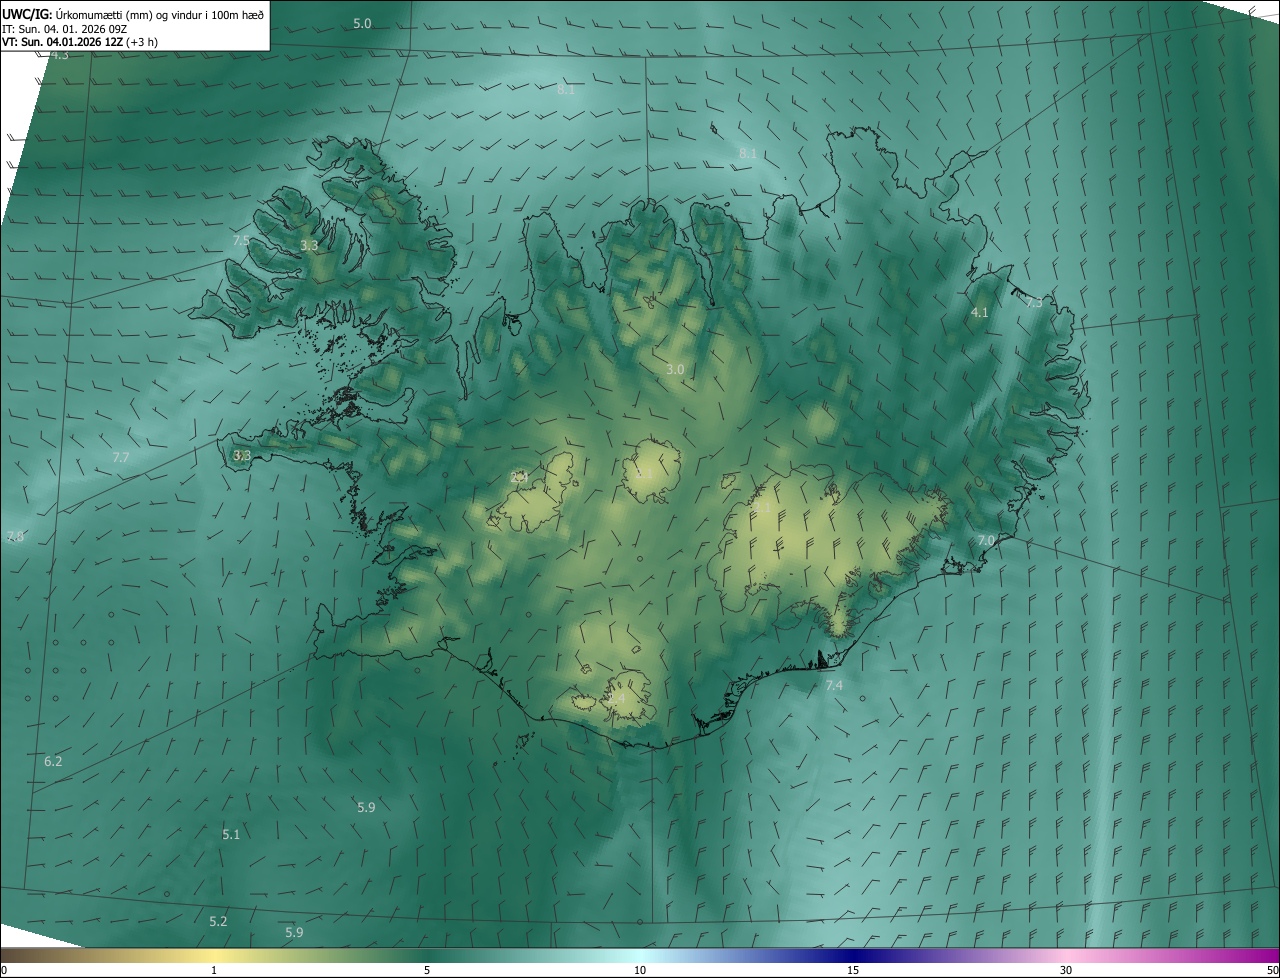Click the 3.0 value label on the map
Viewport: 1280px width, 978px height.
pyautogui.click(x=675, y=369)
